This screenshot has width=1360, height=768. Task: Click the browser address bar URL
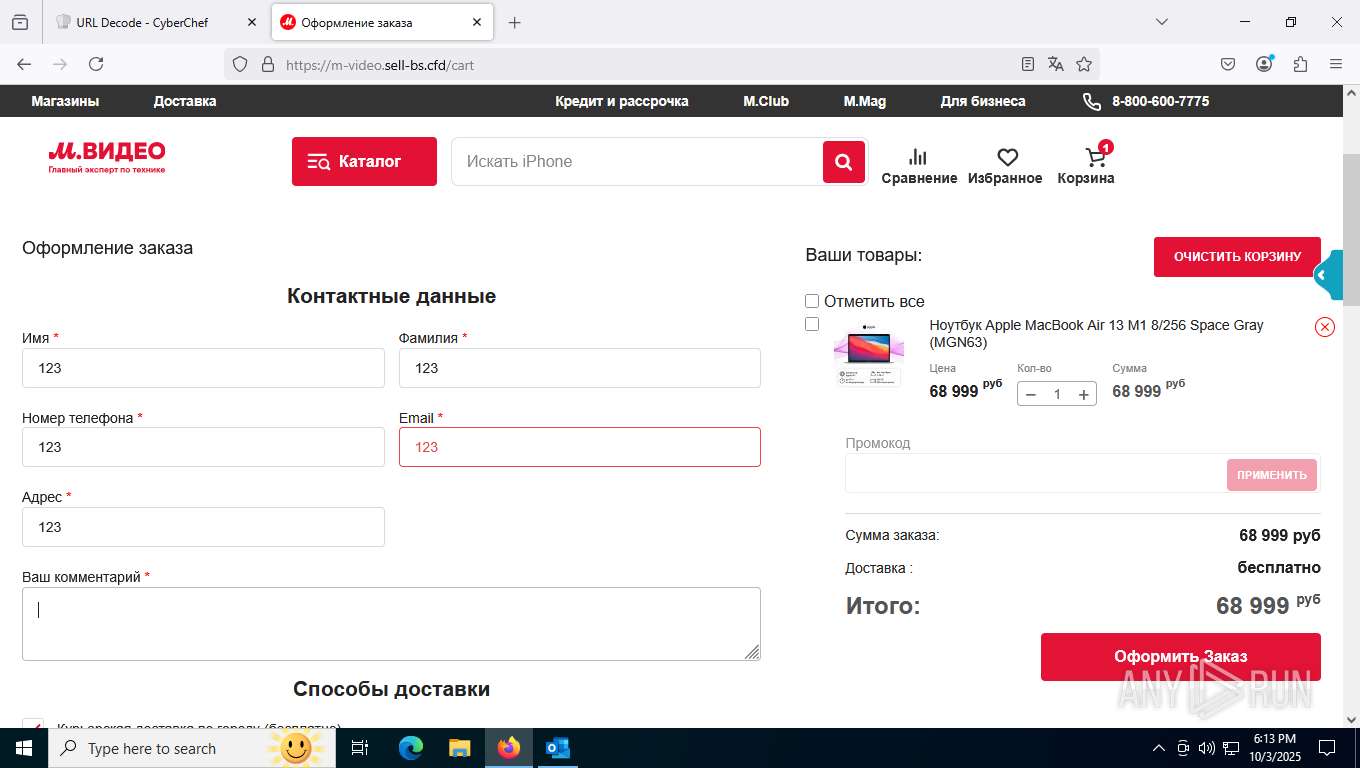tap(380, 64)
